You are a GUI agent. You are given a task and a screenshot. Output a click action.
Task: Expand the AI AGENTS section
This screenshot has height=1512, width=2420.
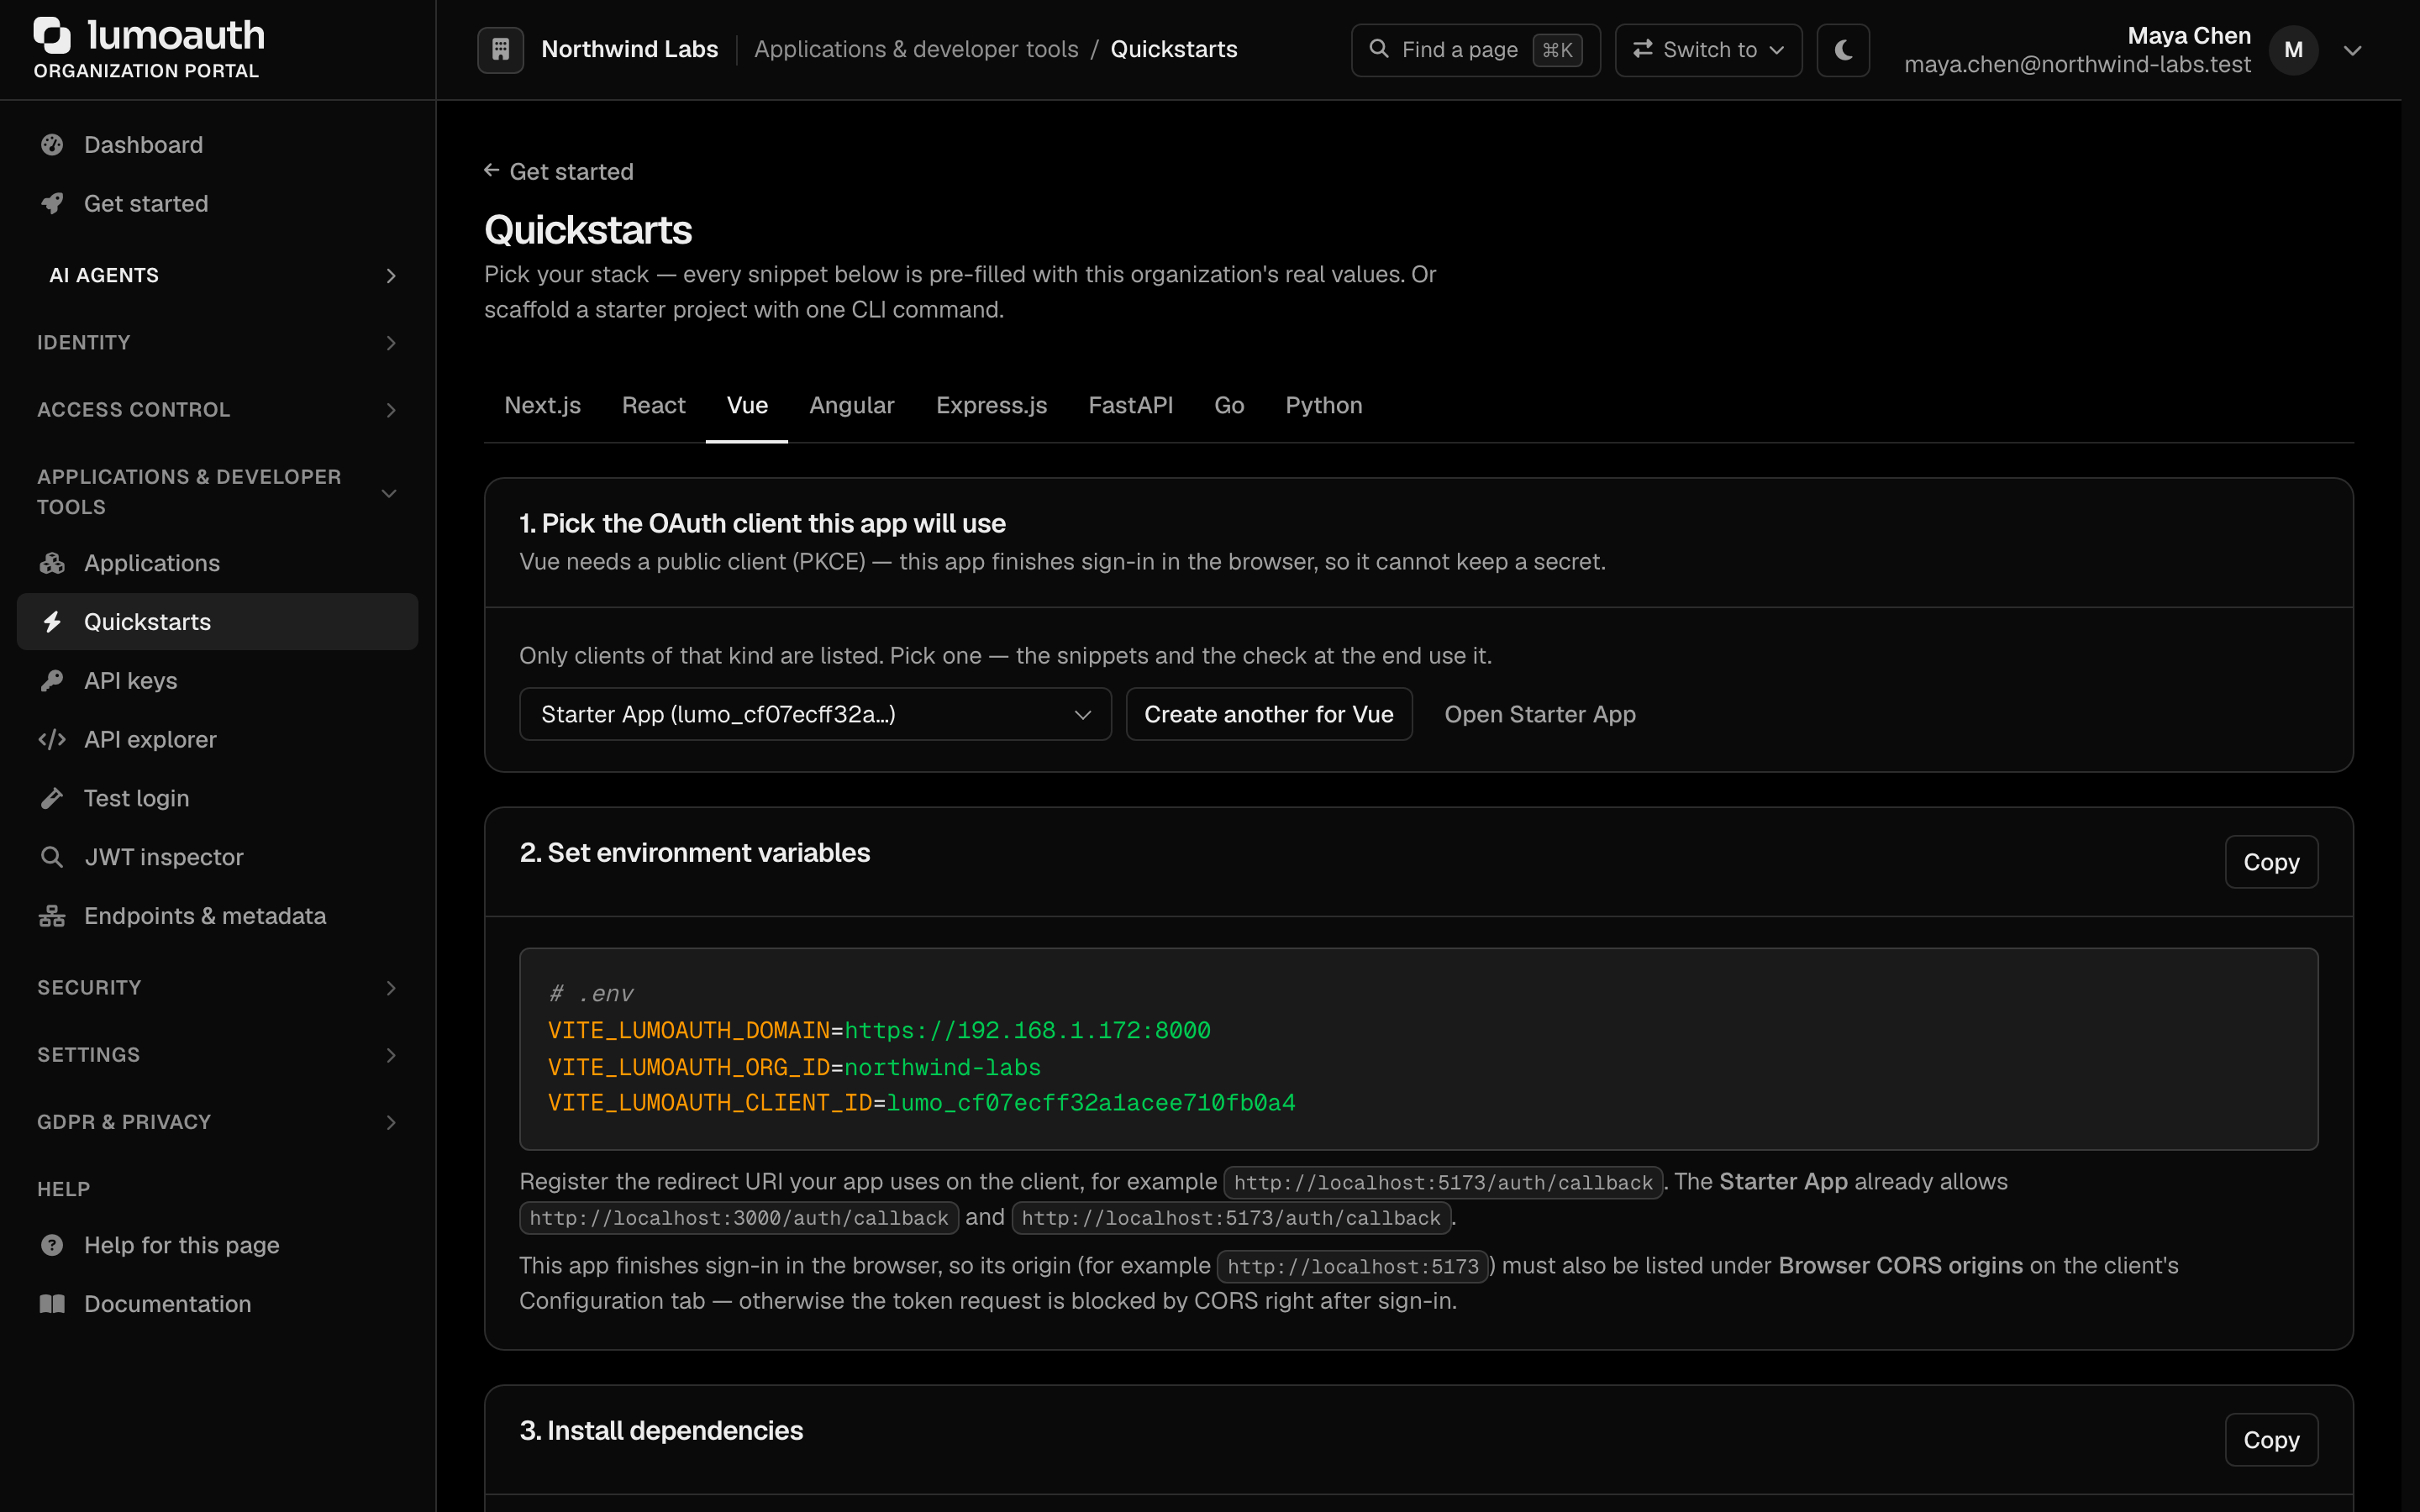217,275
